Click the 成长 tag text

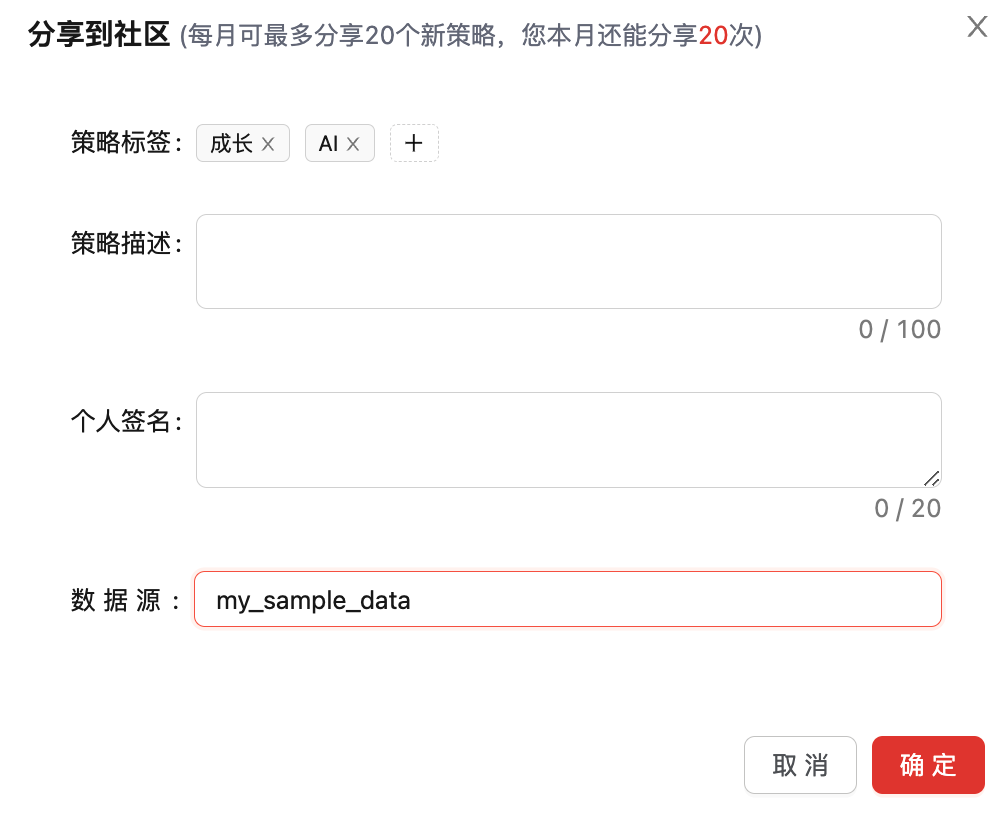click(x=231, y=144)
